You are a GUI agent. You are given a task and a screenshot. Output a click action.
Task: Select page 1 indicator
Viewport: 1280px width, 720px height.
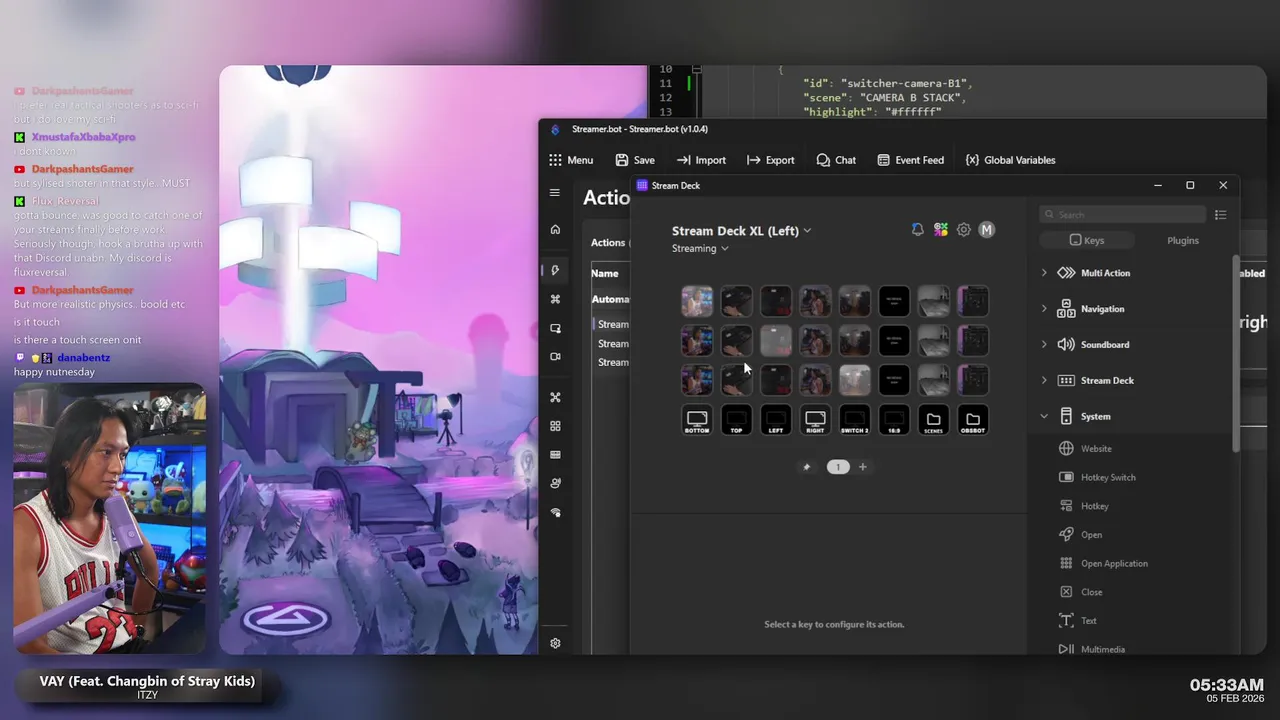838,467
